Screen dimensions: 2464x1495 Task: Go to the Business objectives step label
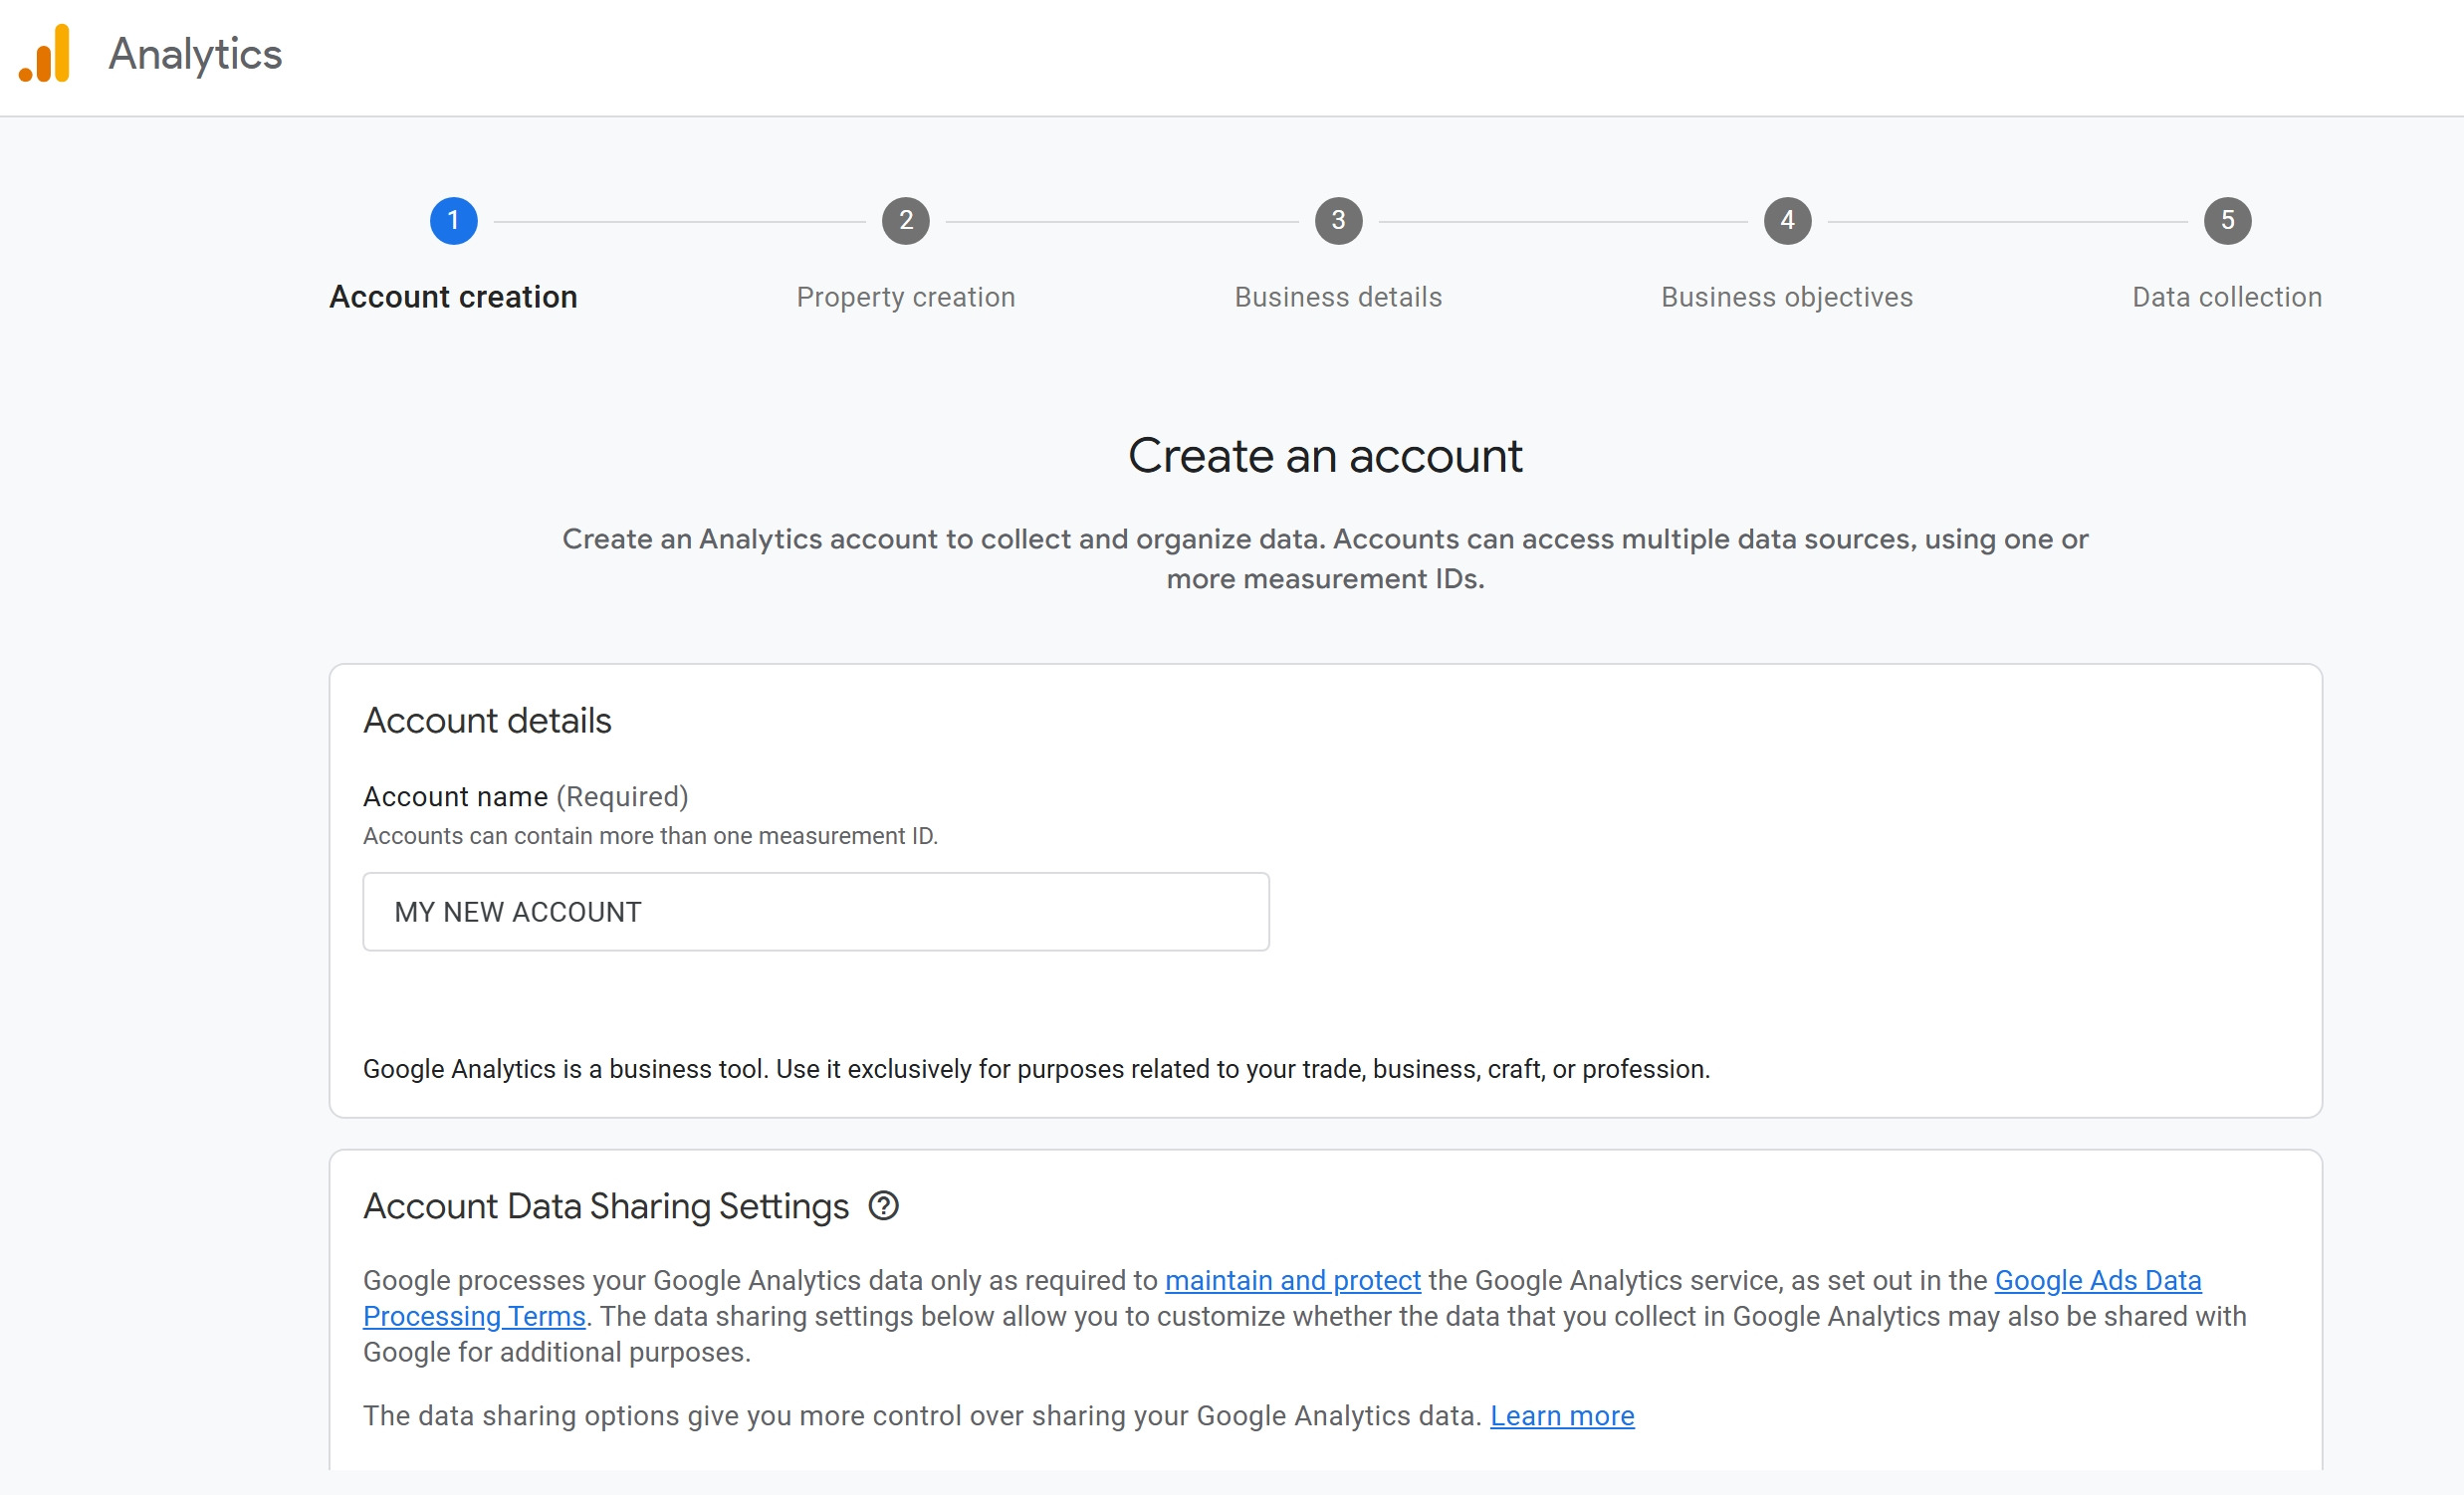[x=1787, y=297]
